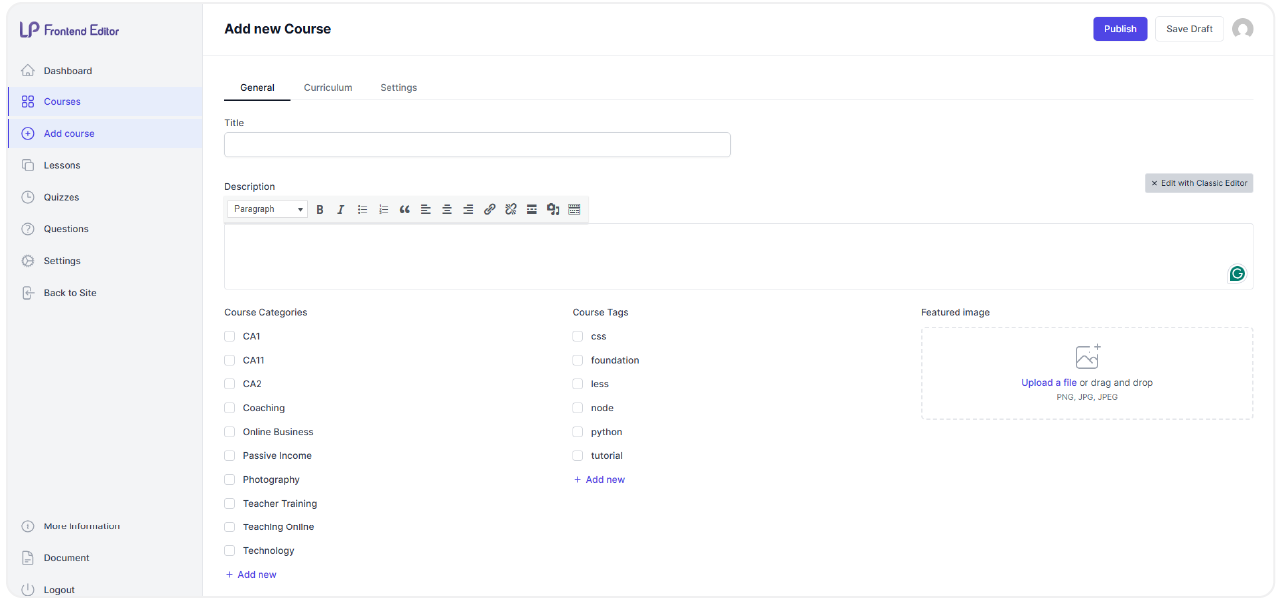Dismiss the Edit with Classic Editor option
1281x600 pixels.
[x=1154, y=183]
